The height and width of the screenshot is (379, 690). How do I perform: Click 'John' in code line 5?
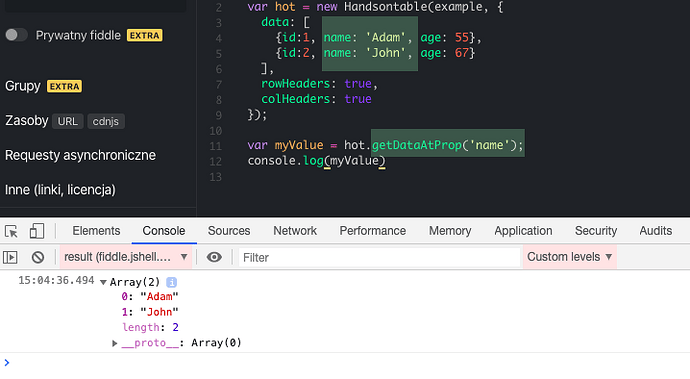pos(386,53)
